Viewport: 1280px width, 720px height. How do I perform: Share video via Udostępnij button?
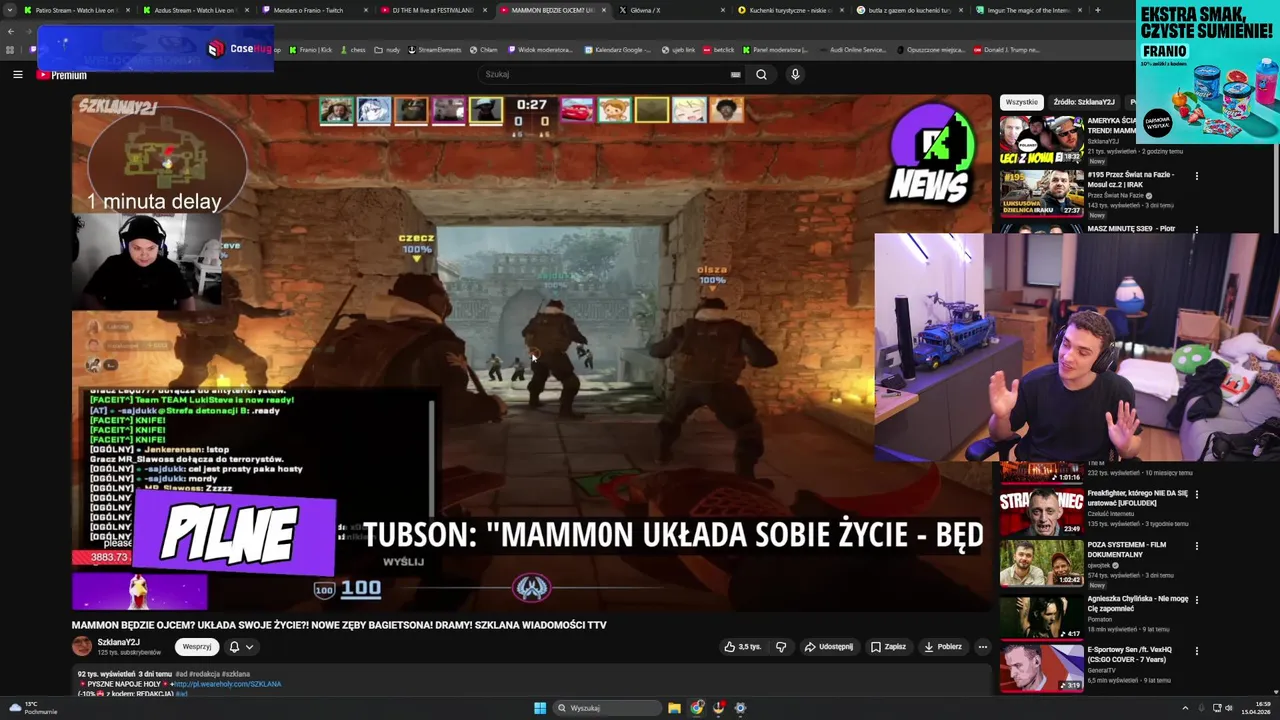[x=829, y=647]
